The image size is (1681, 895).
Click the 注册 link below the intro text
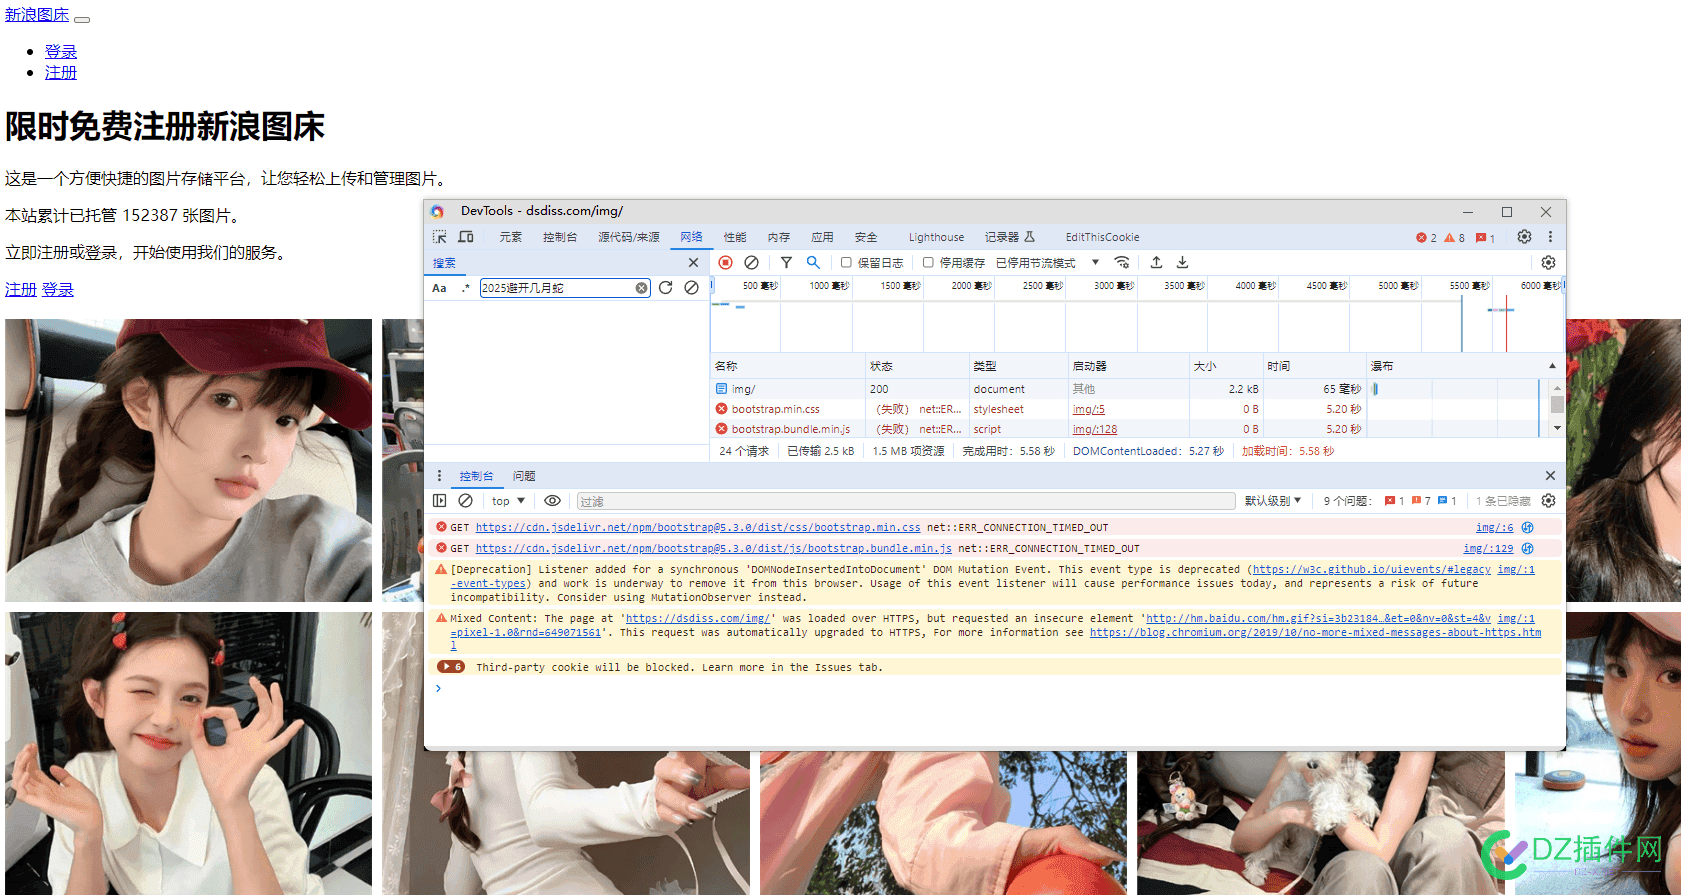(21, 289)
